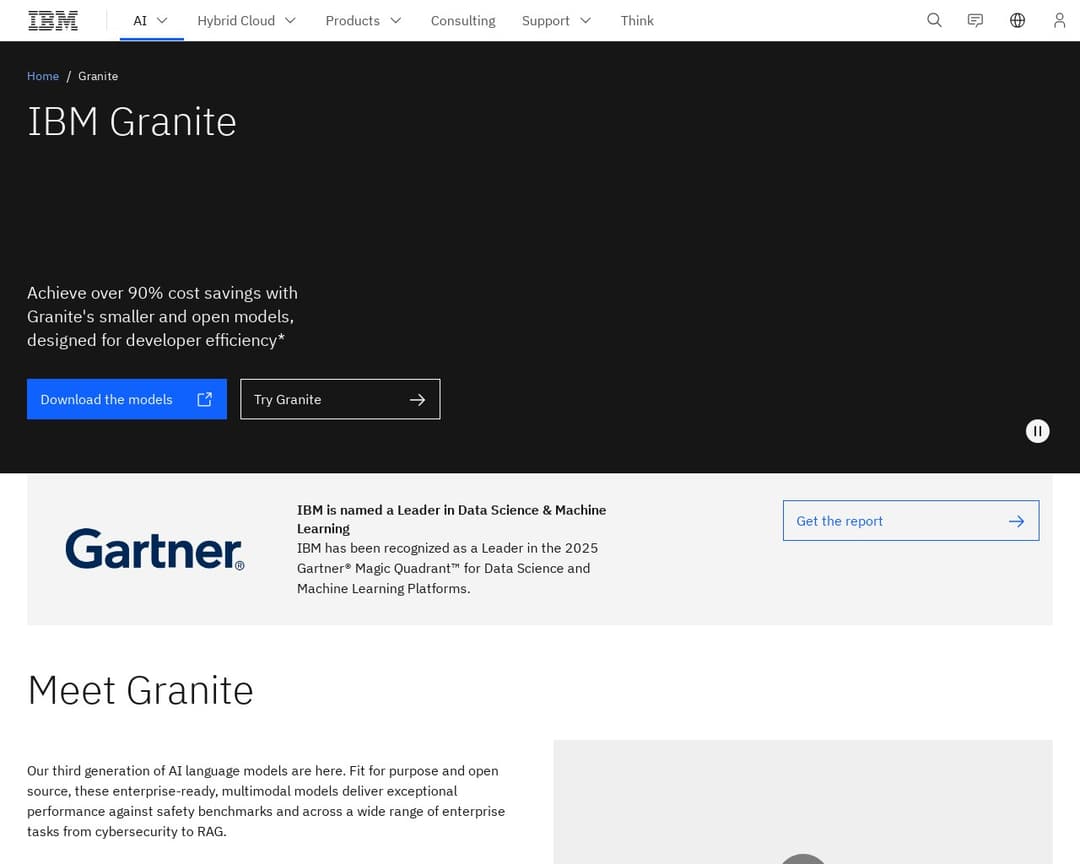Click Get the report button

pyautogui.click(x=911, y=521)
